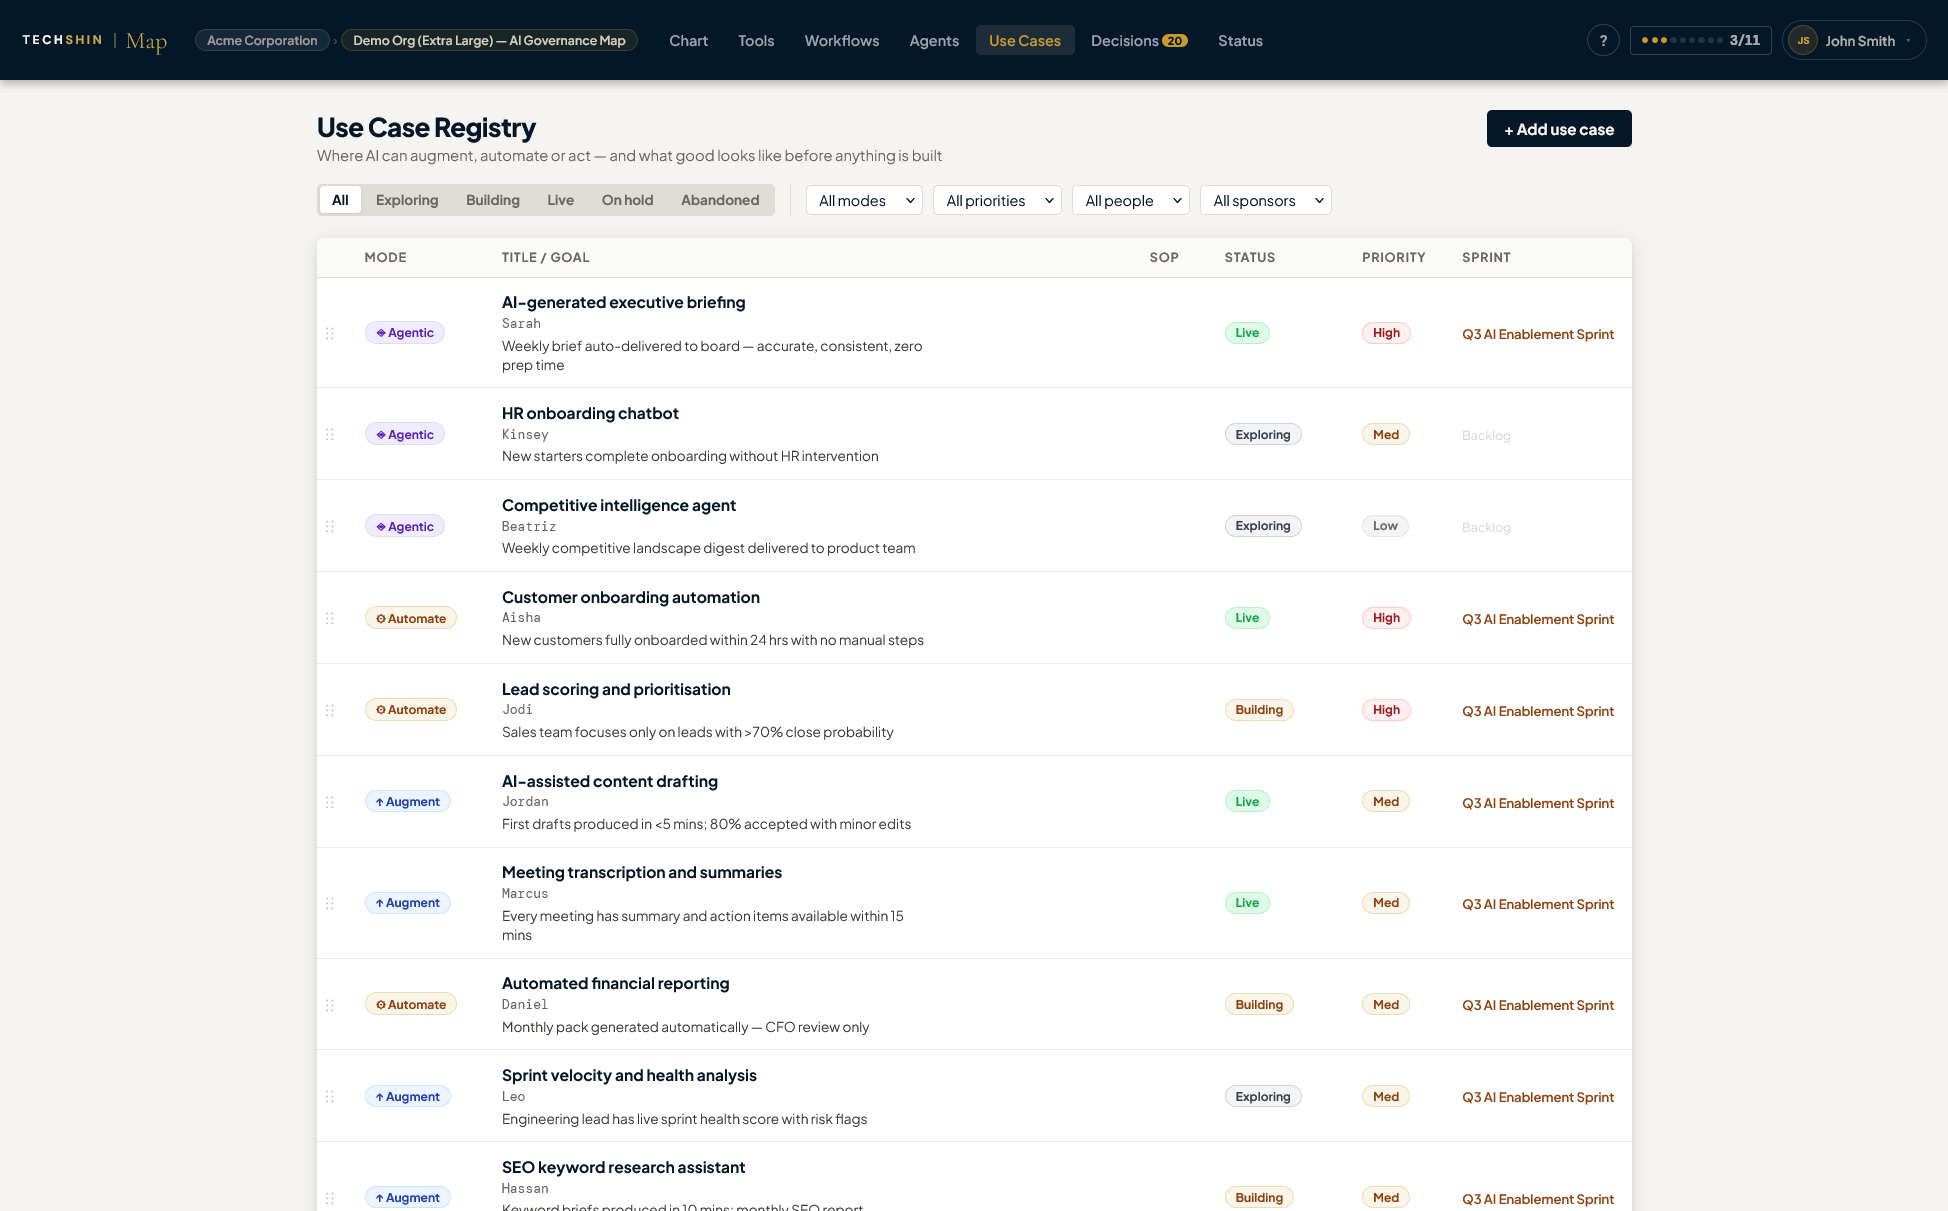
Task: Go to the Tools tab
Action: pyautogui.click(x=756, y=41)
